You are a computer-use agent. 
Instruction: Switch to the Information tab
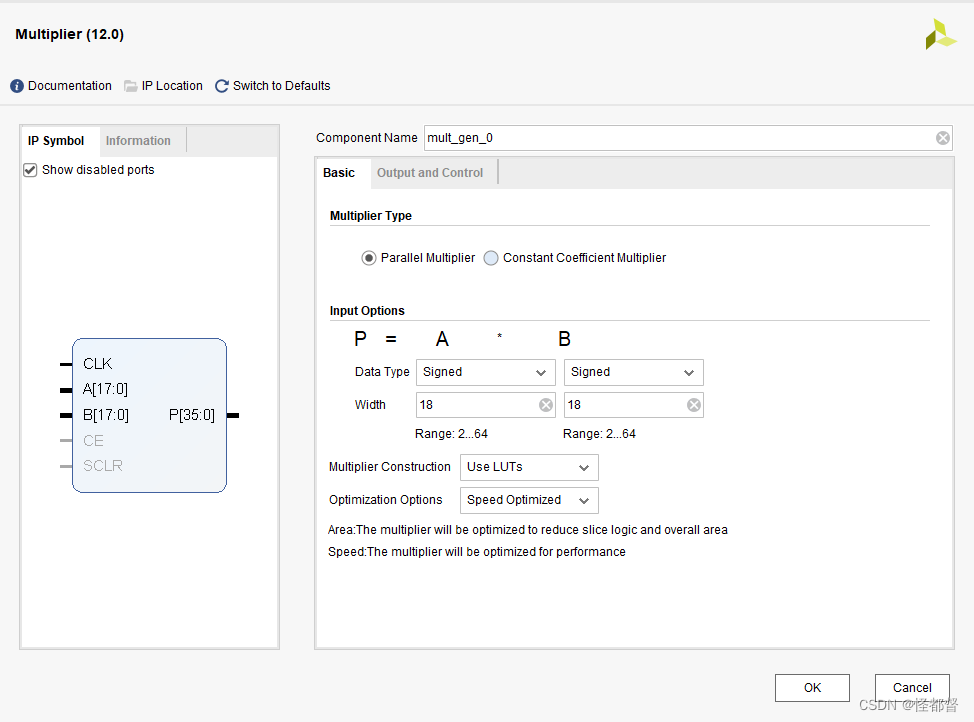pos(138,141)
